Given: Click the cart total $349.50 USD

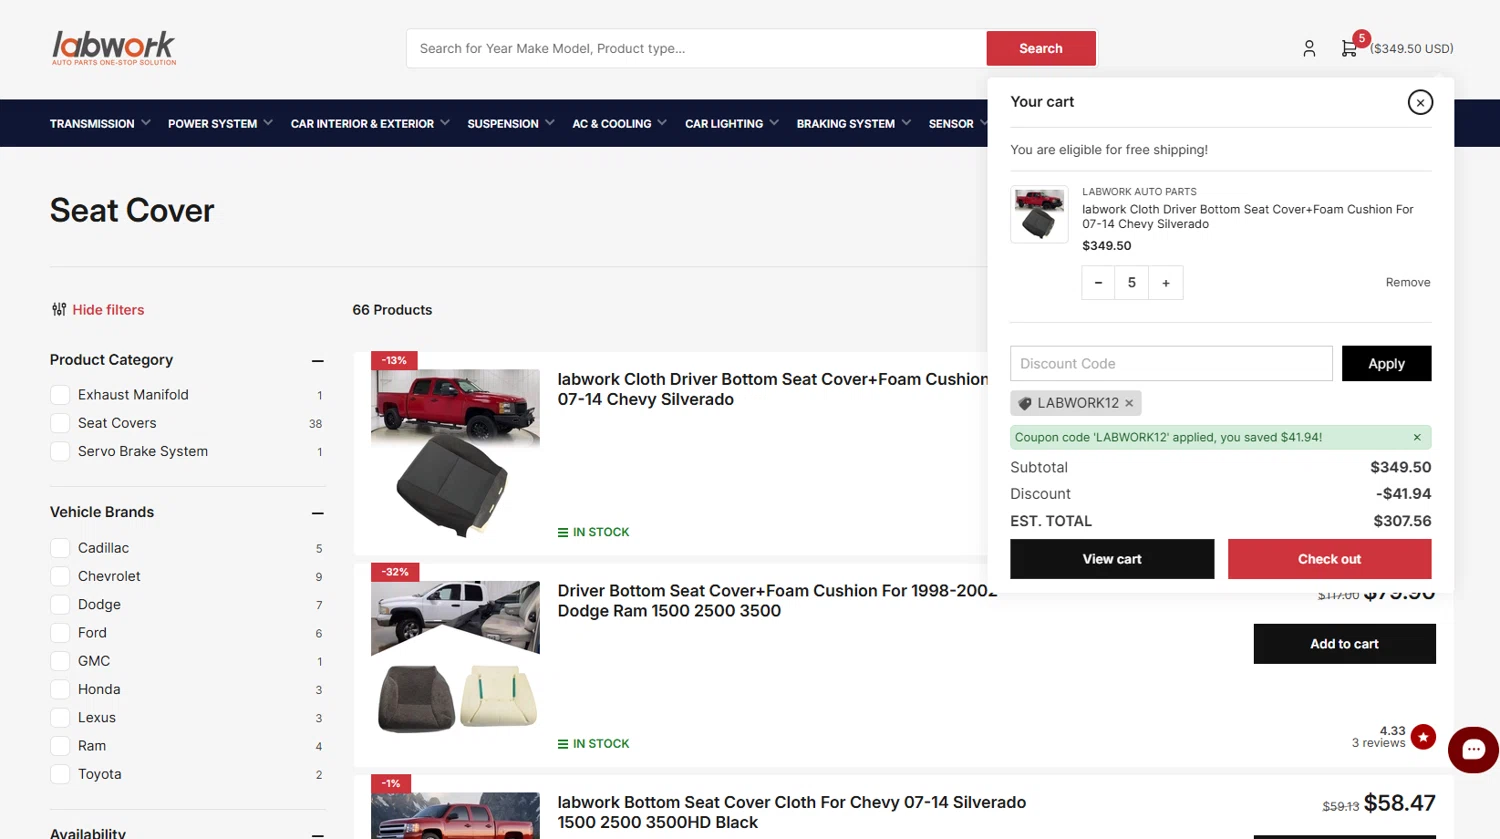Looking at the screenshot, I should pyautogui.click(x=1411, y=48).
